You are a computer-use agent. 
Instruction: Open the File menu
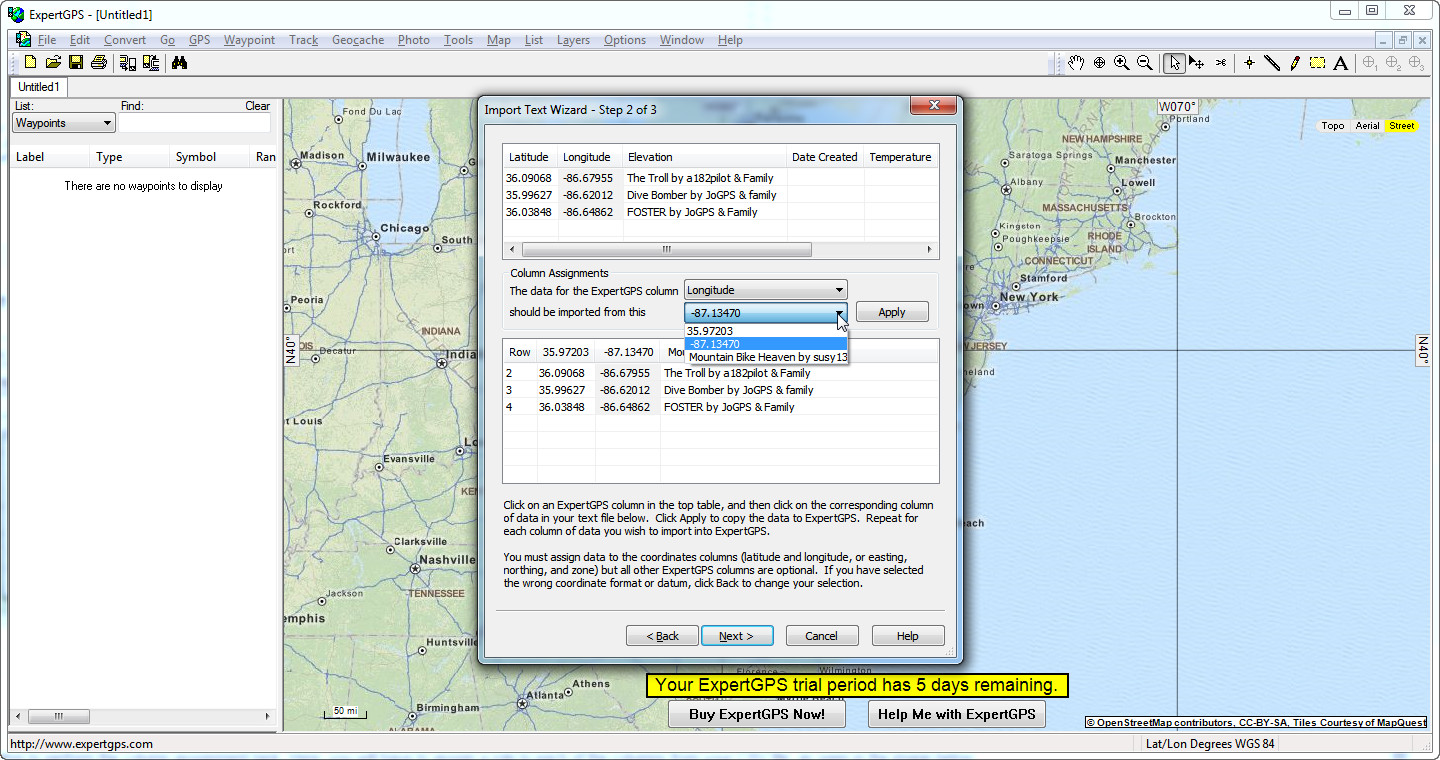47,40
